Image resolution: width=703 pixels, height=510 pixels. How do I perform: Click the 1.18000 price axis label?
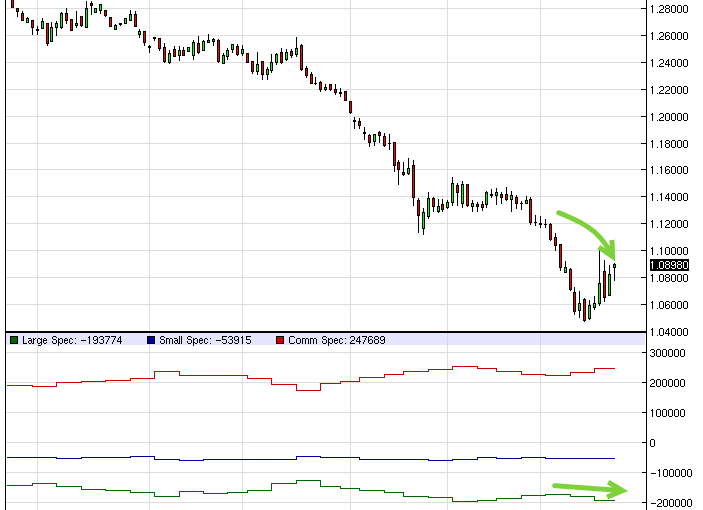tap(669, 144)
